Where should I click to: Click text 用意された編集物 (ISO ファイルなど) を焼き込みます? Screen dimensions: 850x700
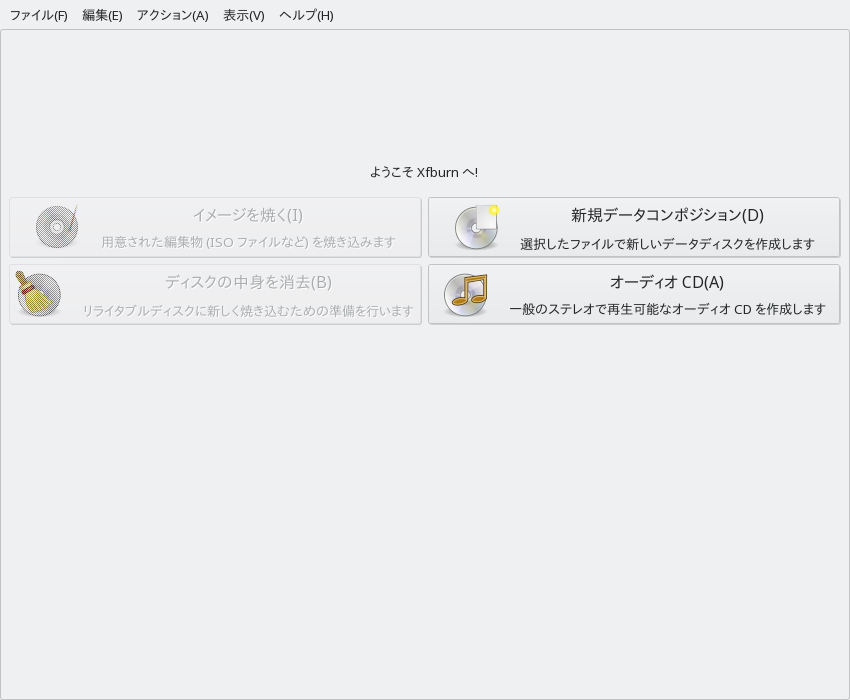click(248, 242)
